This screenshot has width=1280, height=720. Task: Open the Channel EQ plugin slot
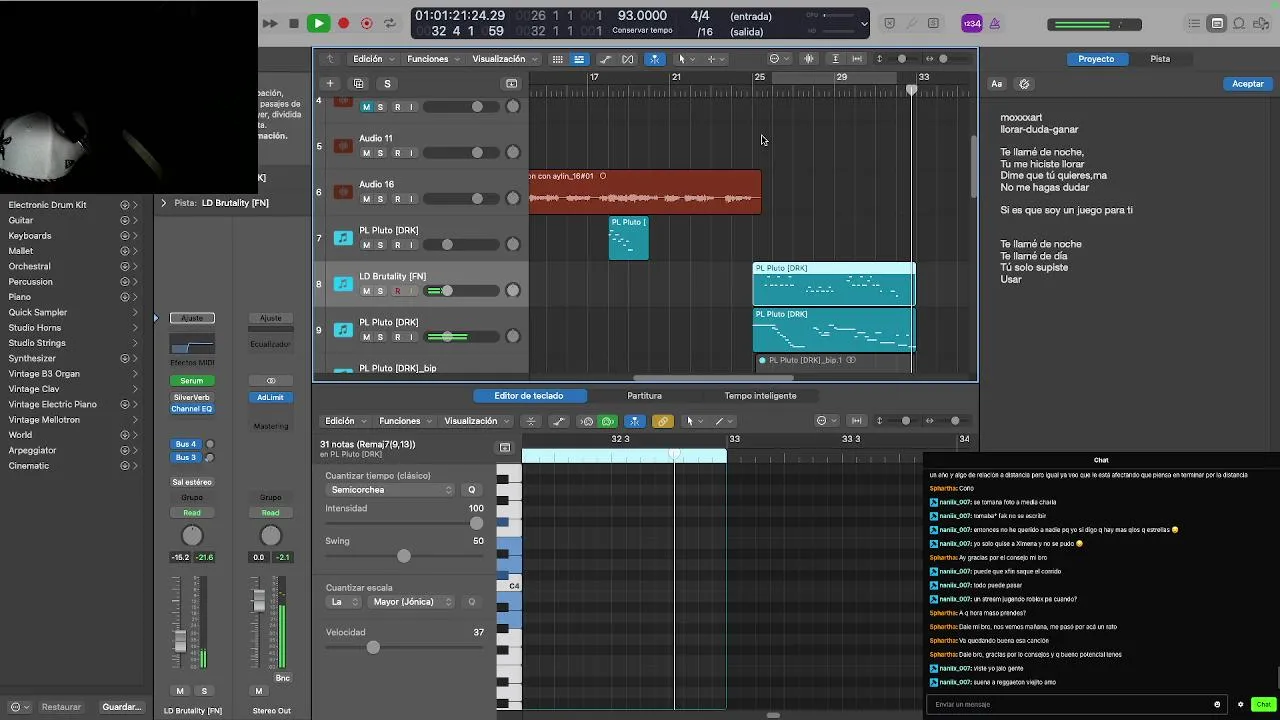191,409
